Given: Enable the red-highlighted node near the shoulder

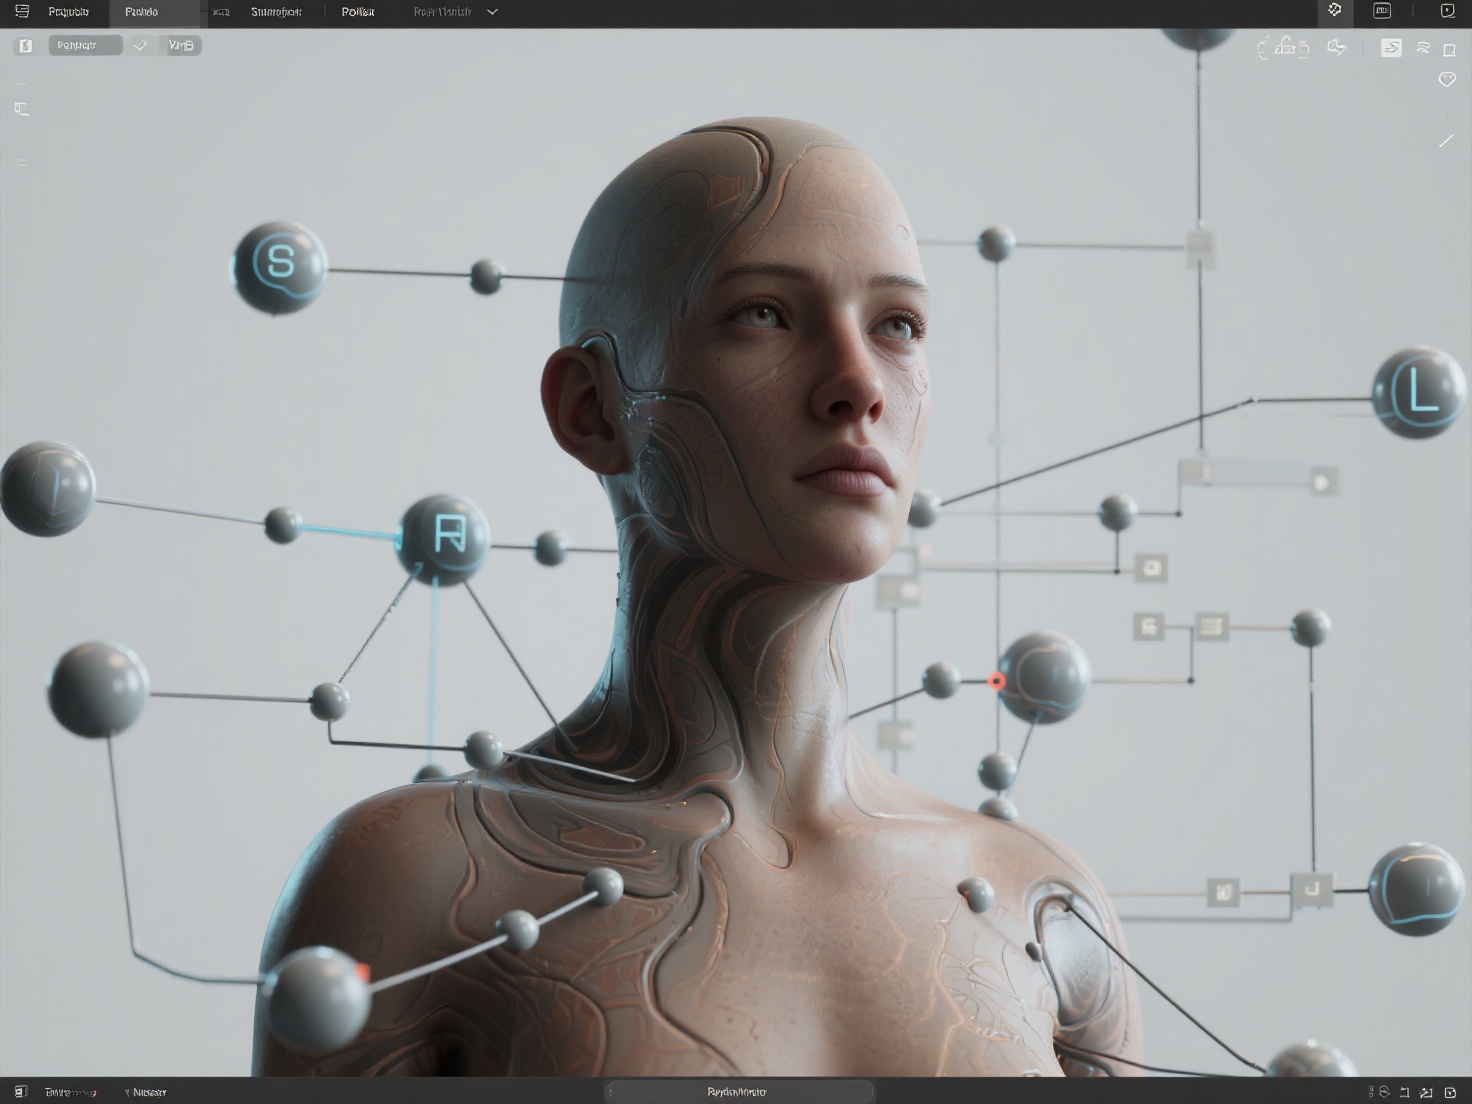Looking at the screenshot, I should (x=996, y=679).
